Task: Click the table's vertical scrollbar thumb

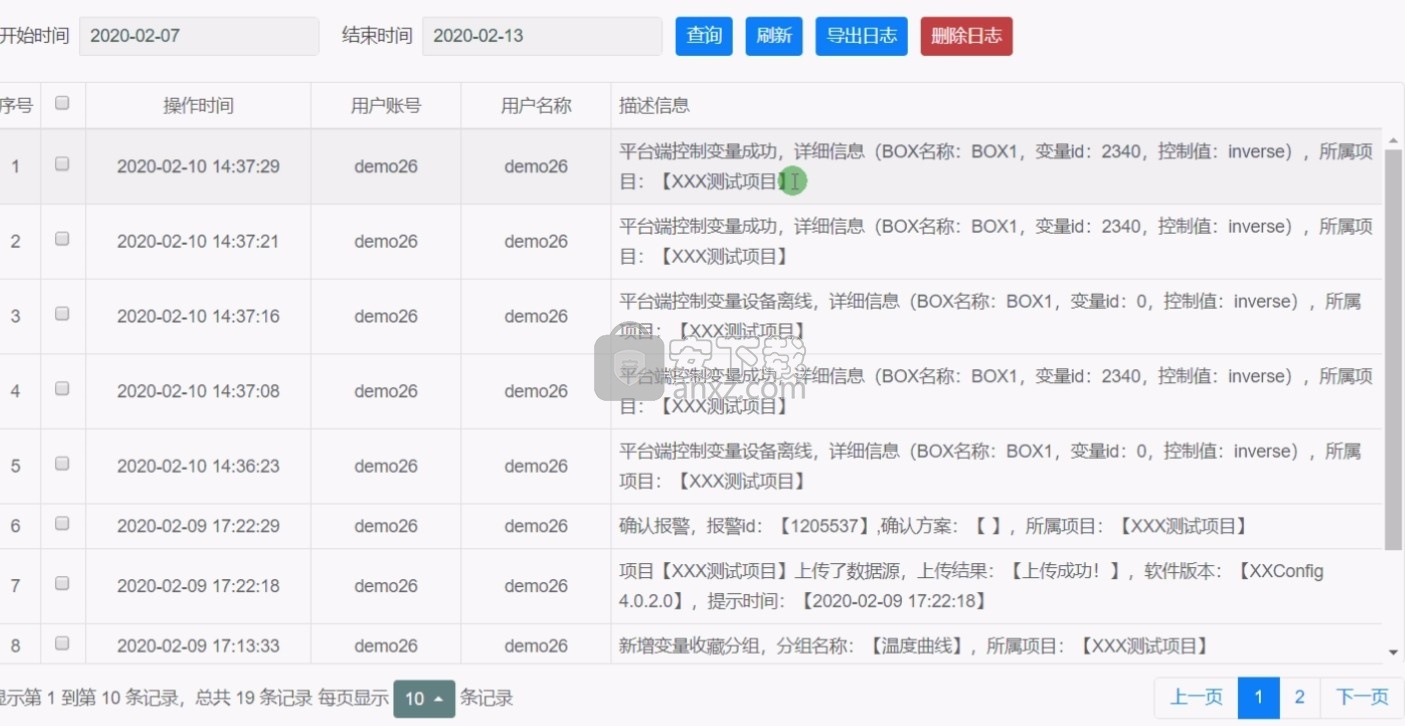Action: [x=1393, y=348]
